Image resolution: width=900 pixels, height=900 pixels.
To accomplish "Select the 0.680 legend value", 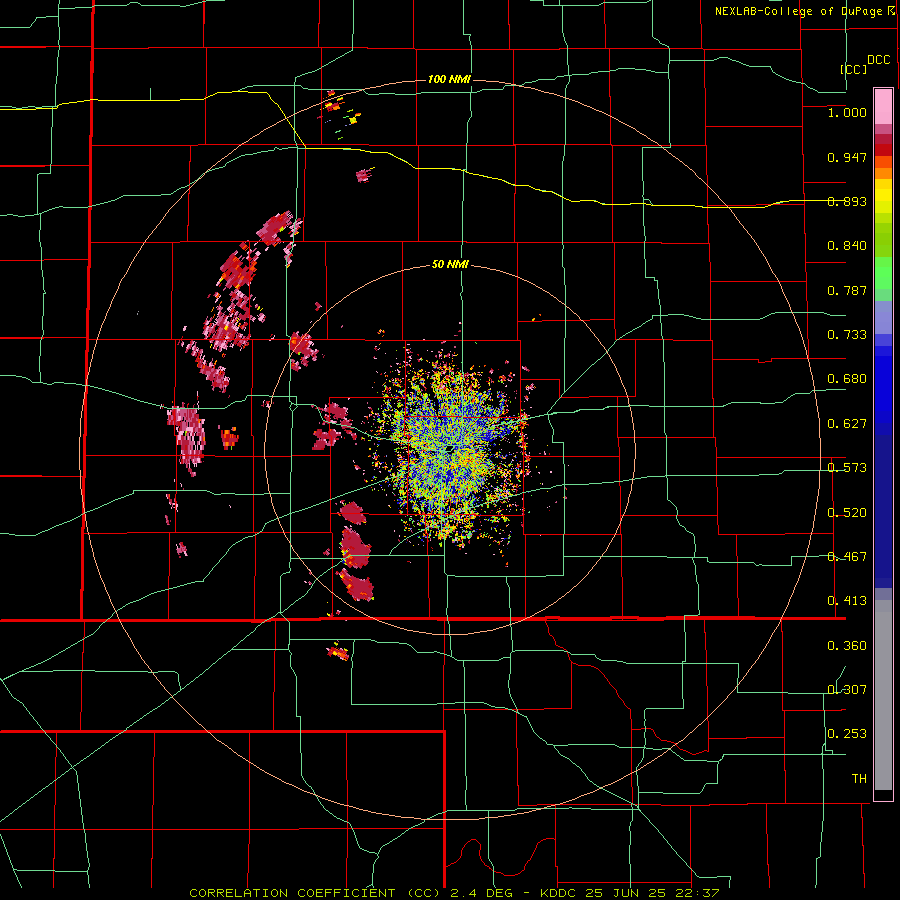I will pos(847,379).
